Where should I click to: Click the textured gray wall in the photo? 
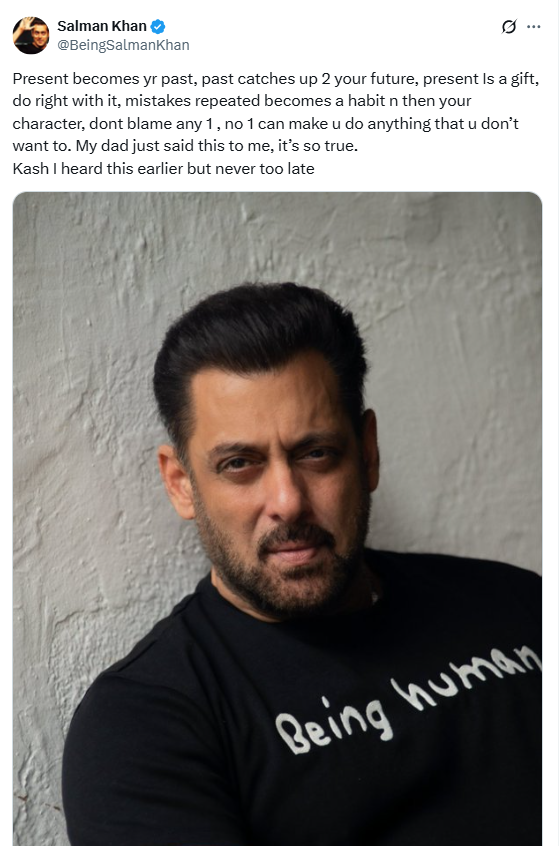(86, 378)
